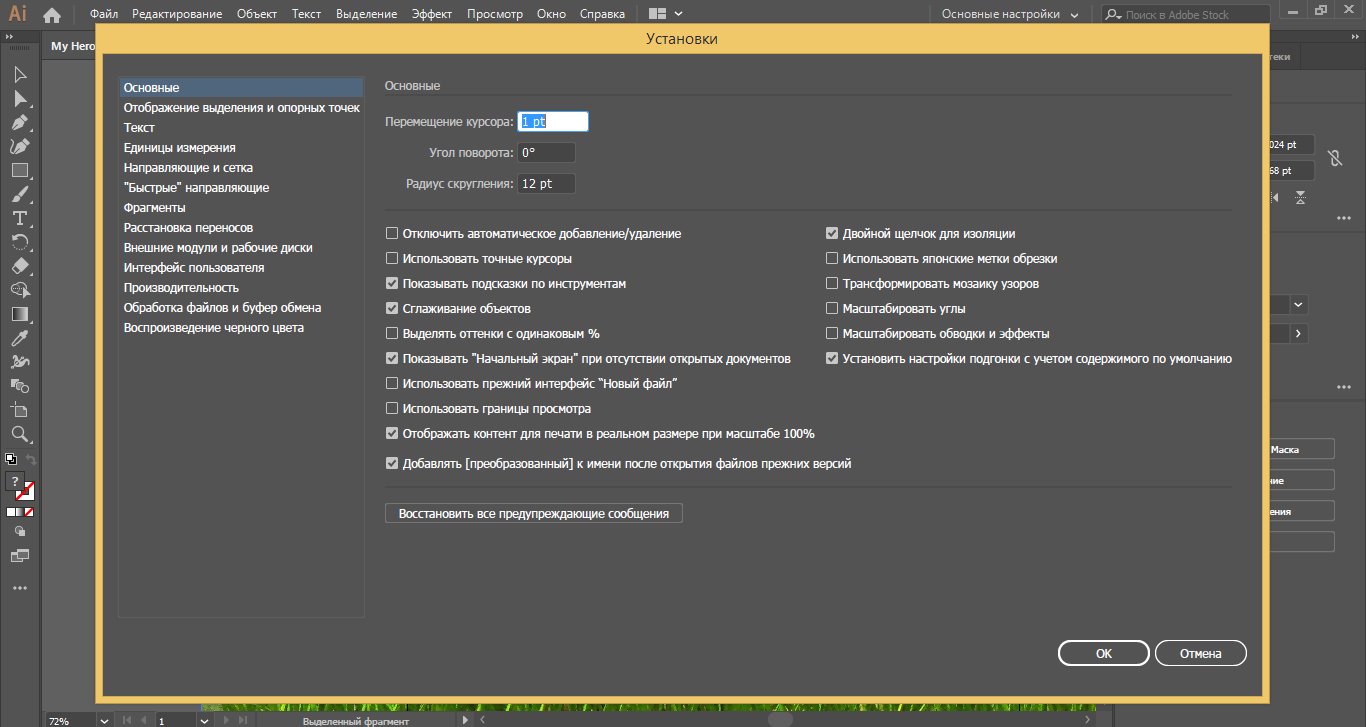Select the Pen tool
The image size is (1366, 727).
(x=19, y=123)
